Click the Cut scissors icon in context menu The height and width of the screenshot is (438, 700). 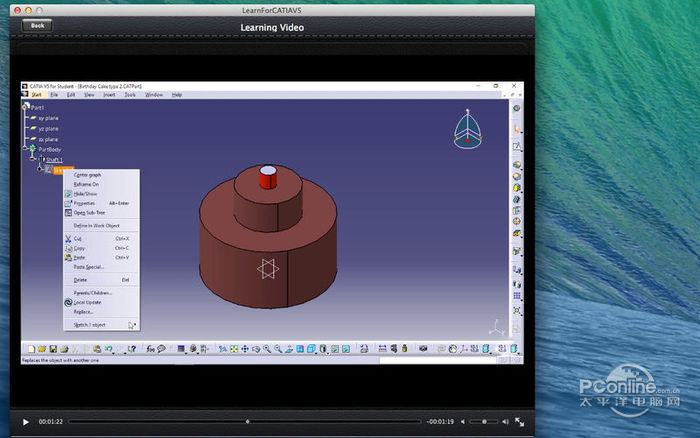coord(68,239)
